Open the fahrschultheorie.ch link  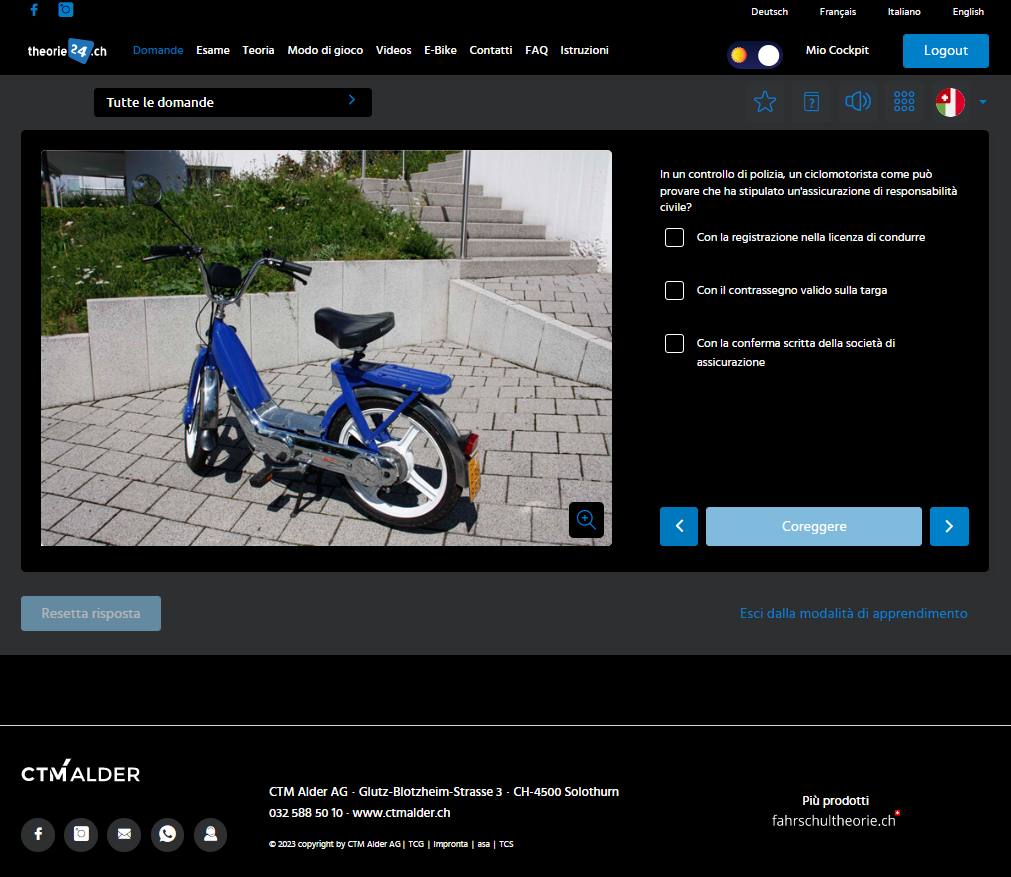point(834,820)
